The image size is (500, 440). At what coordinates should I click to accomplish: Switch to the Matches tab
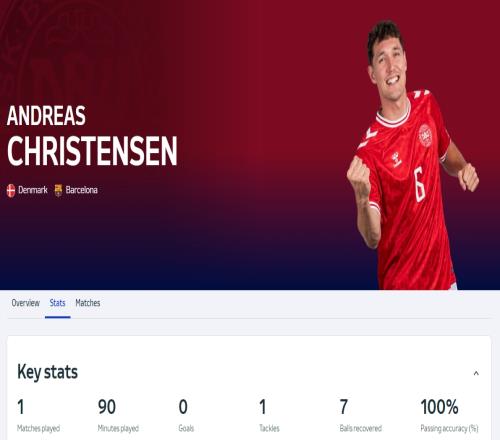[88, 303]
